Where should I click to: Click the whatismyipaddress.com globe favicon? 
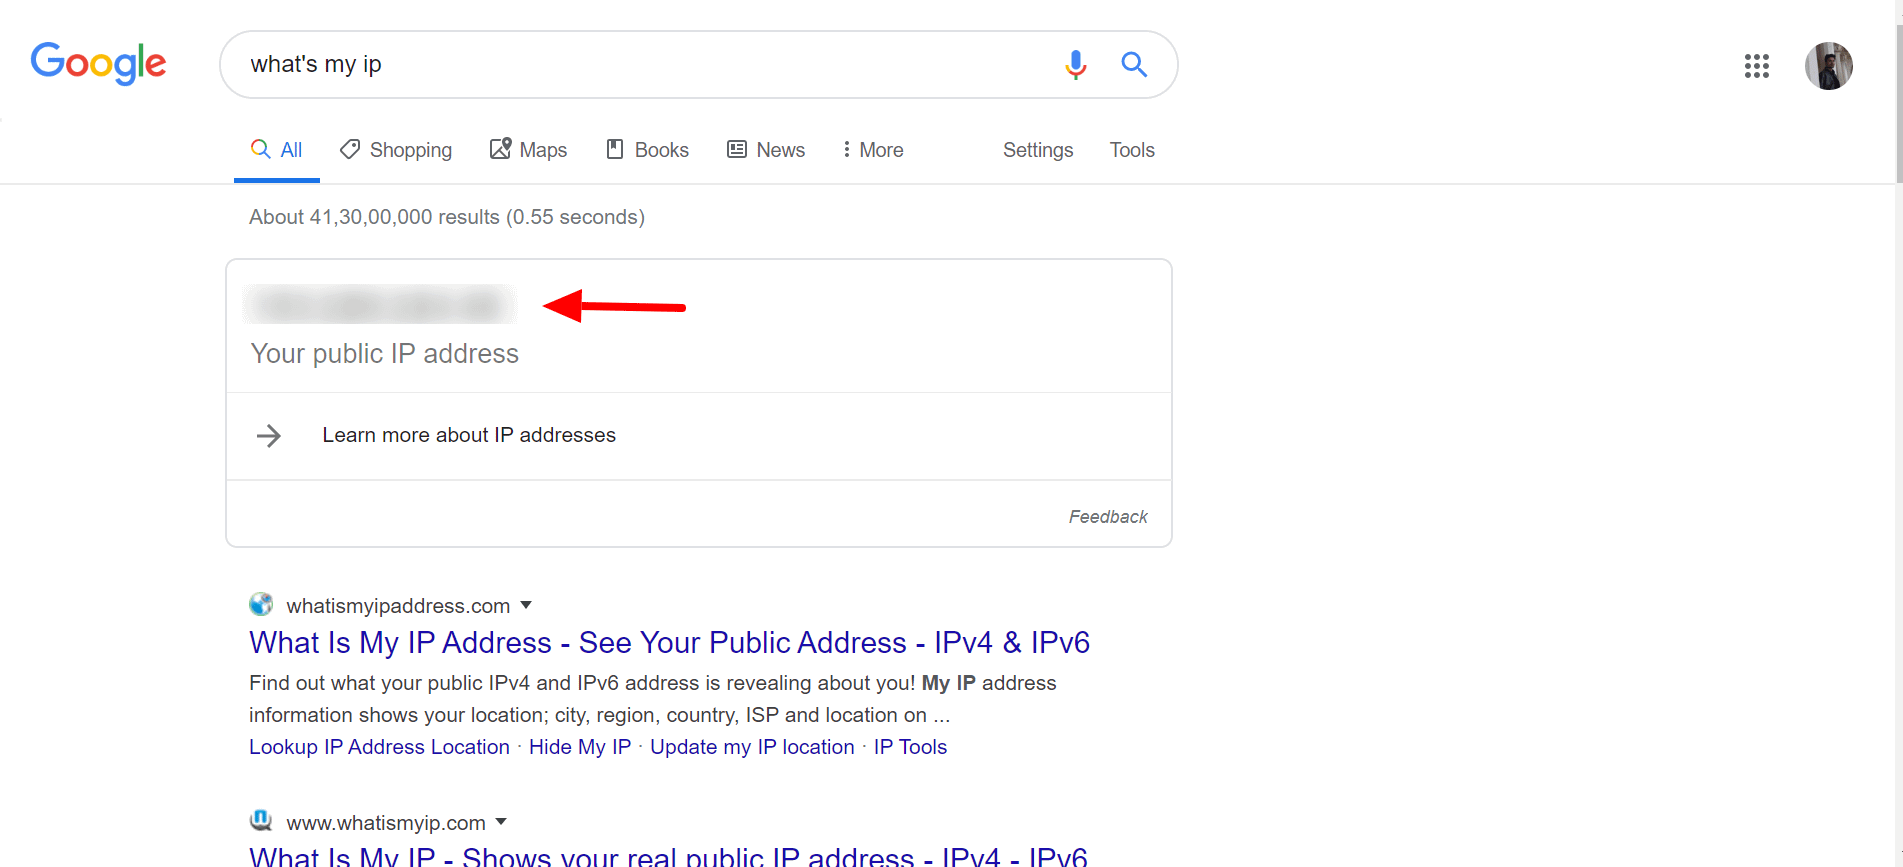[261, 604]
